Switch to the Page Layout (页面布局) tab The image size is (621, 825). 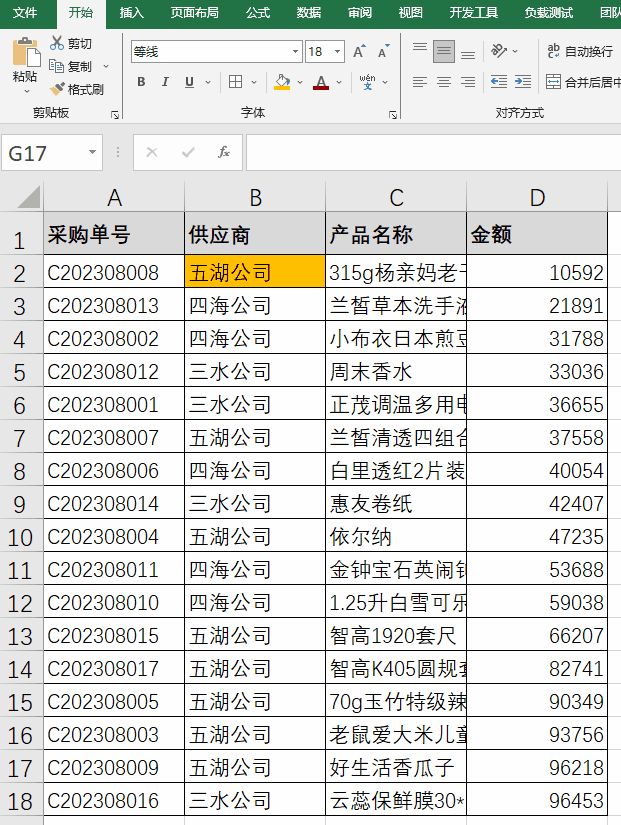coord(195,13)
